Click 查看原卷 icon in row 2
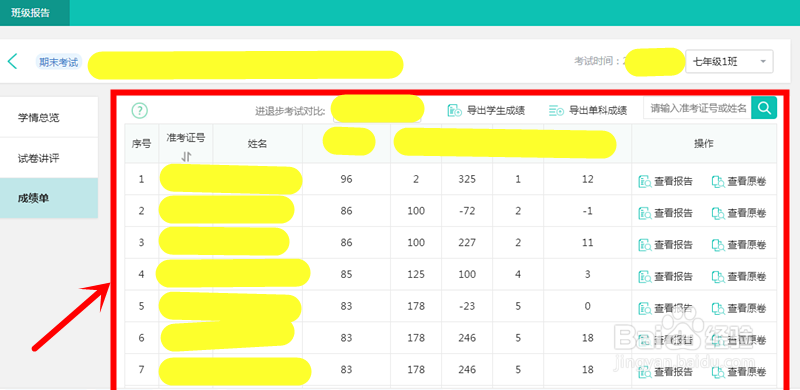 click(718, 213)
